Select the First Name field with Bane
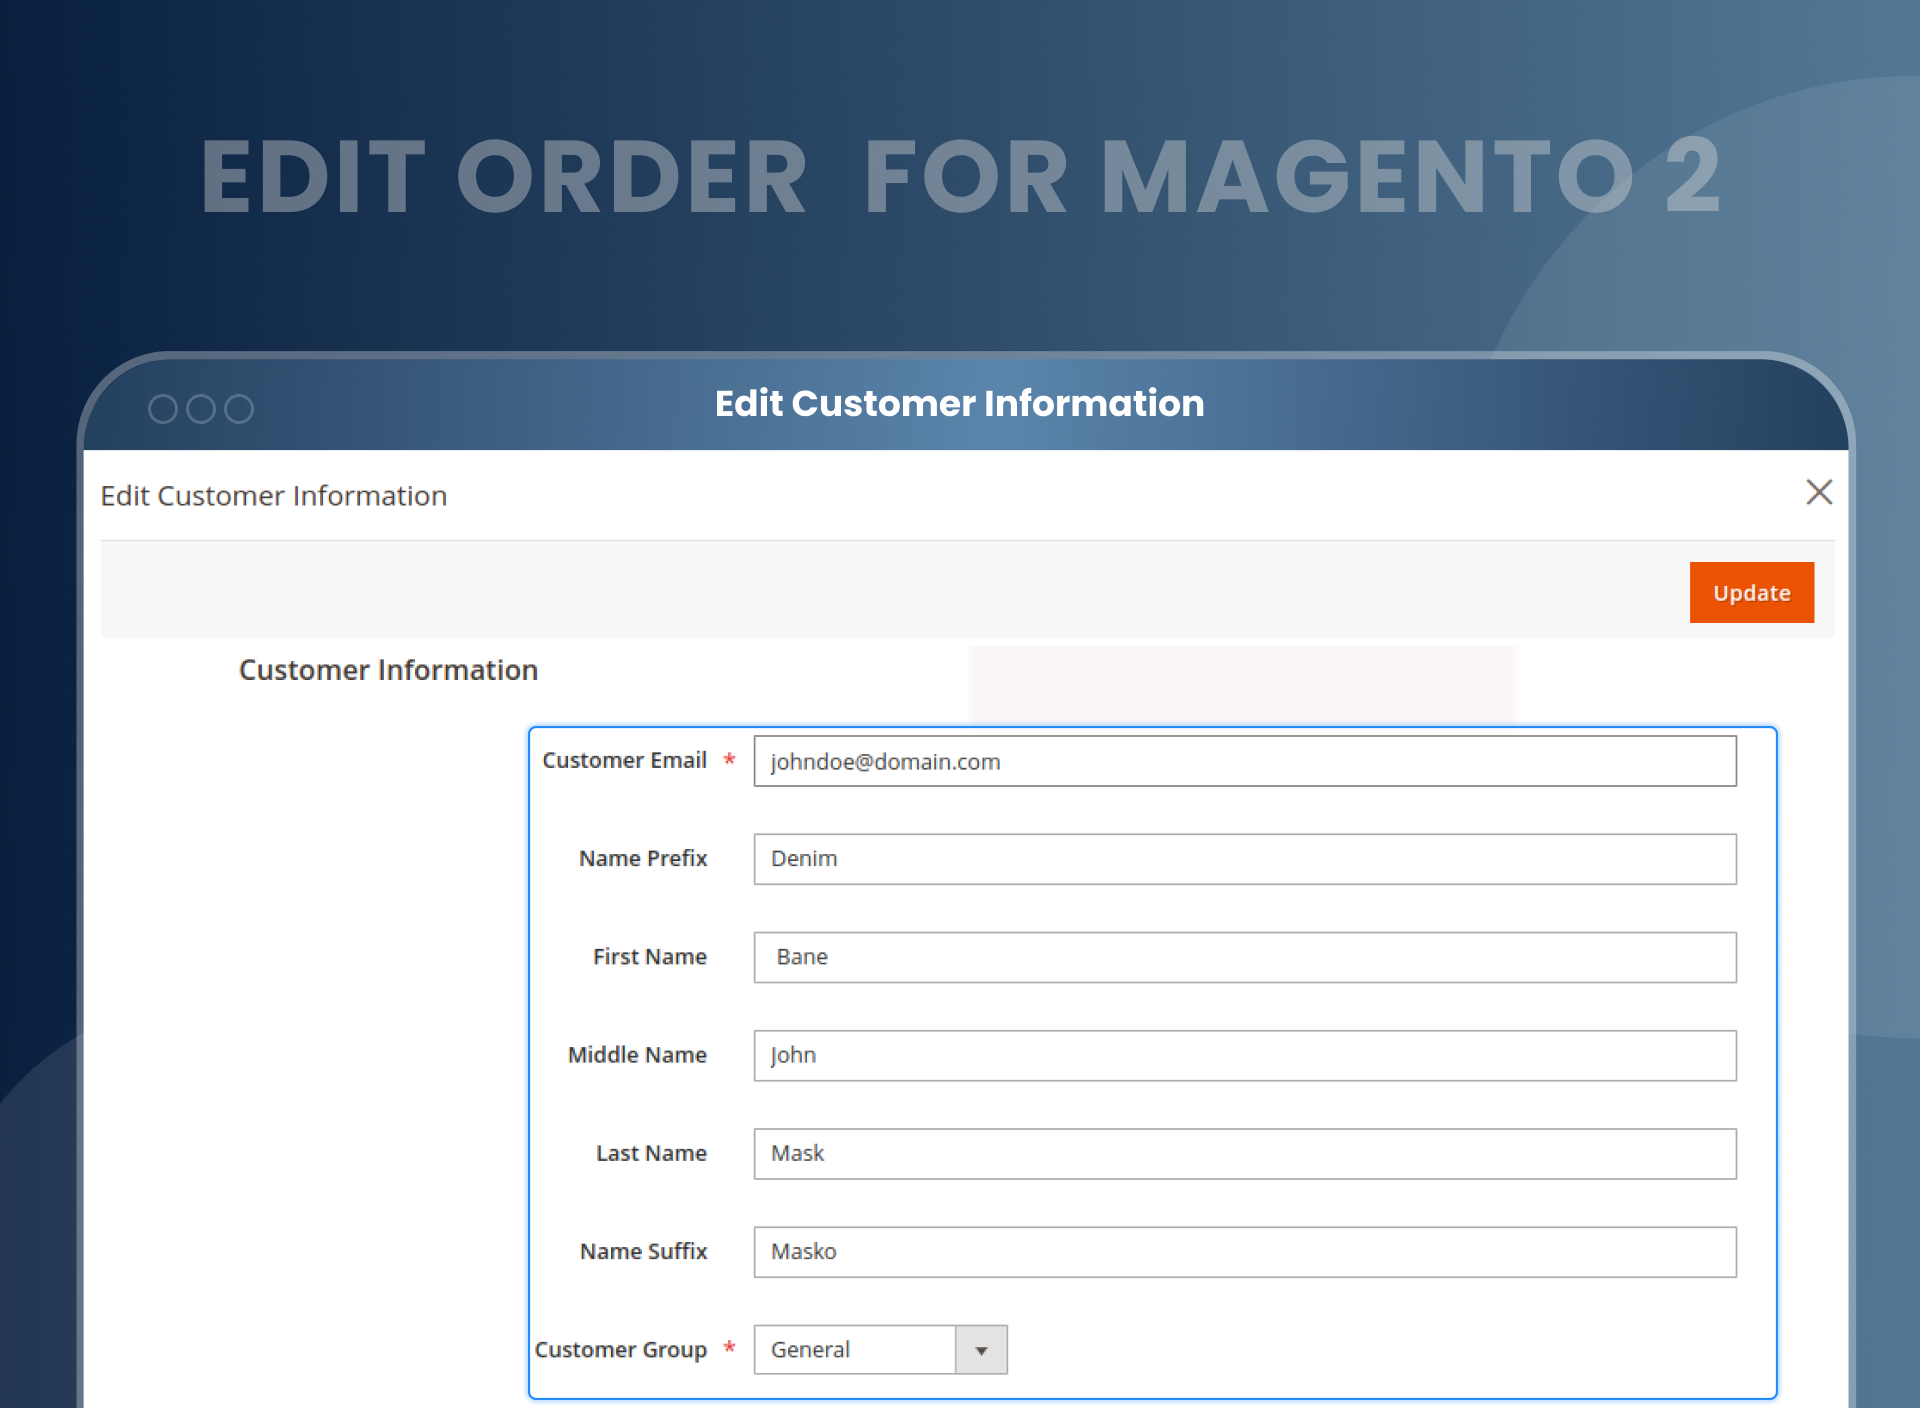Image resolution: width=1920 pixels, height=1408 pixels. tap(1244, 957)
